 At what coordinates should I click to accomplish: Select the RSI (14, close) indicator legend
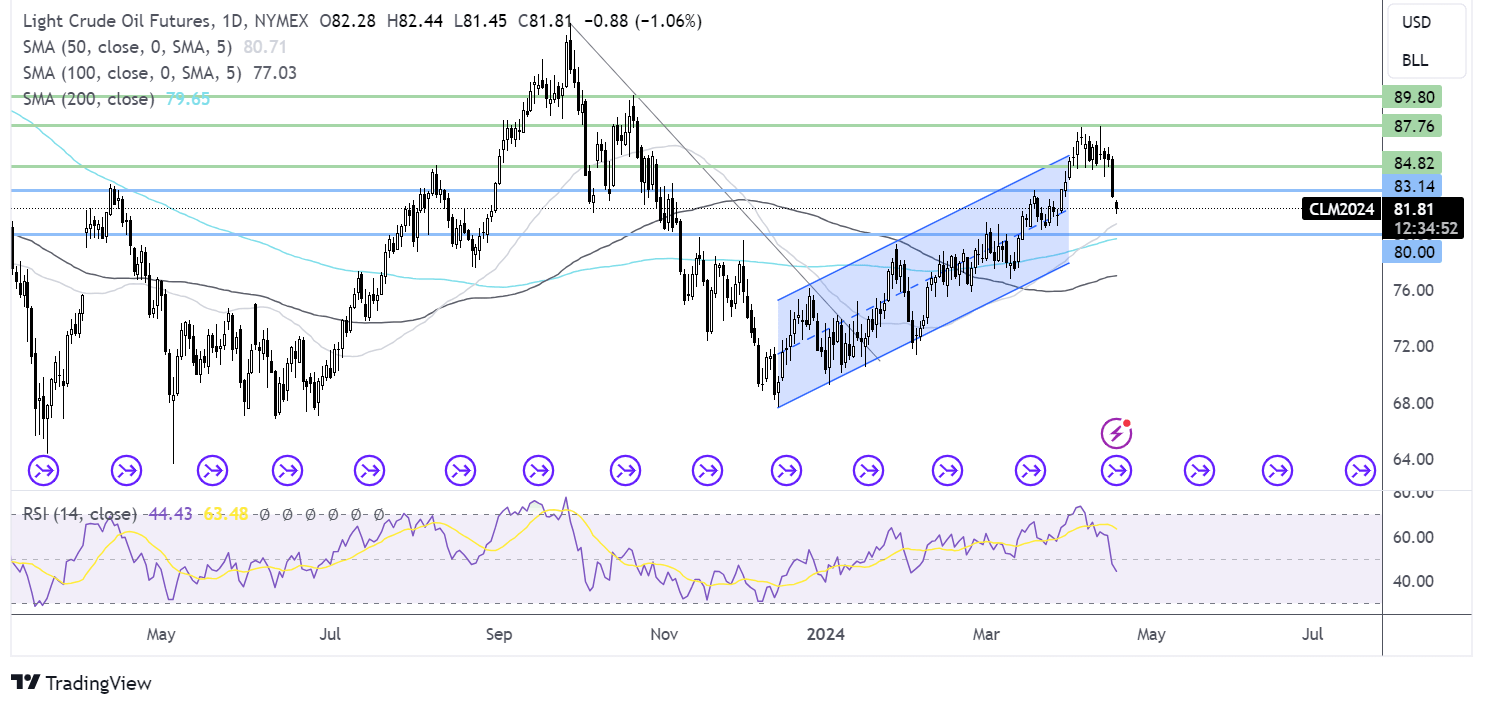pyautogui.click(x=79, y=514)
